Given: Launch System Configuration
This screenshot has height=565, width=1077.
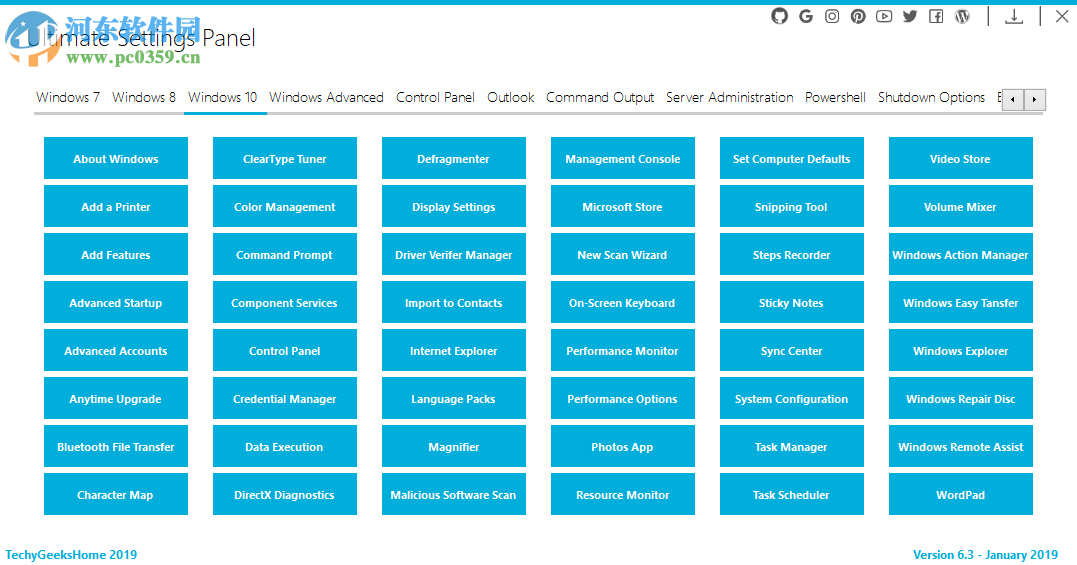Looking at the screenshot, I should pos(791,398).
